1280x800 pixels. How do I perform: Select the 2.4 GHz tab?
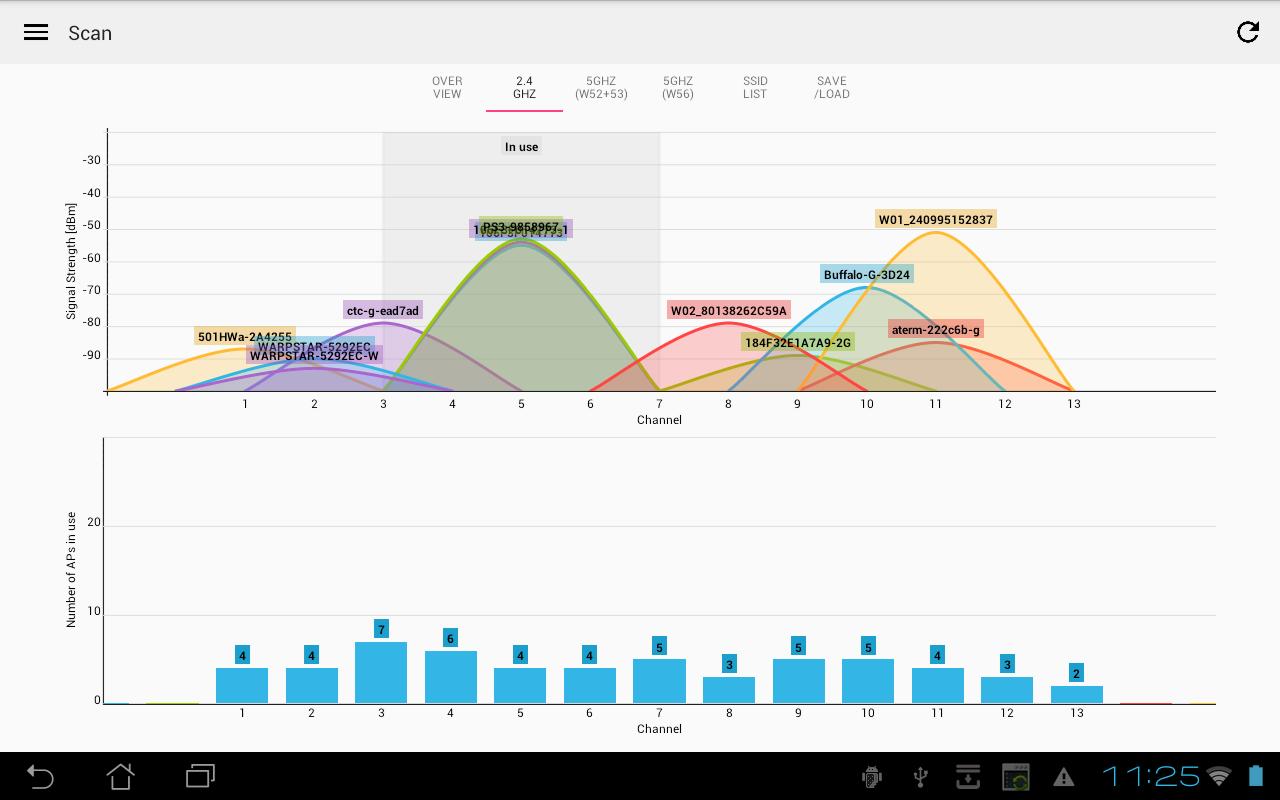tap(524, 88)
